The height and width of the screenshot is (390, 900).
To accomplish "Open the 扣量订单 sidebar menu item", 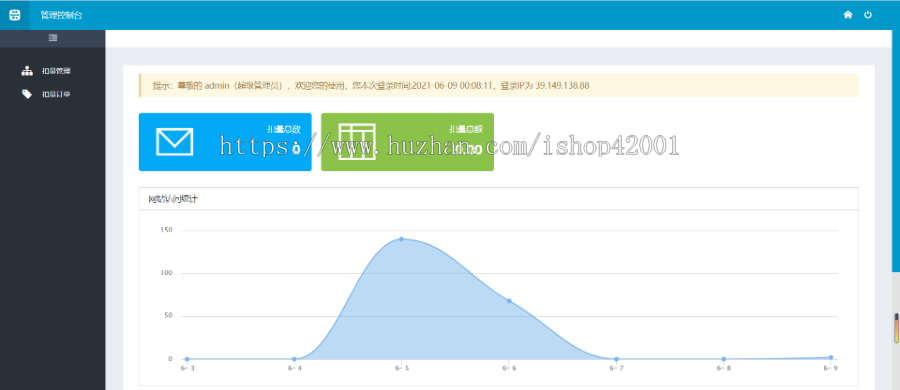I will tap(56, 94).
